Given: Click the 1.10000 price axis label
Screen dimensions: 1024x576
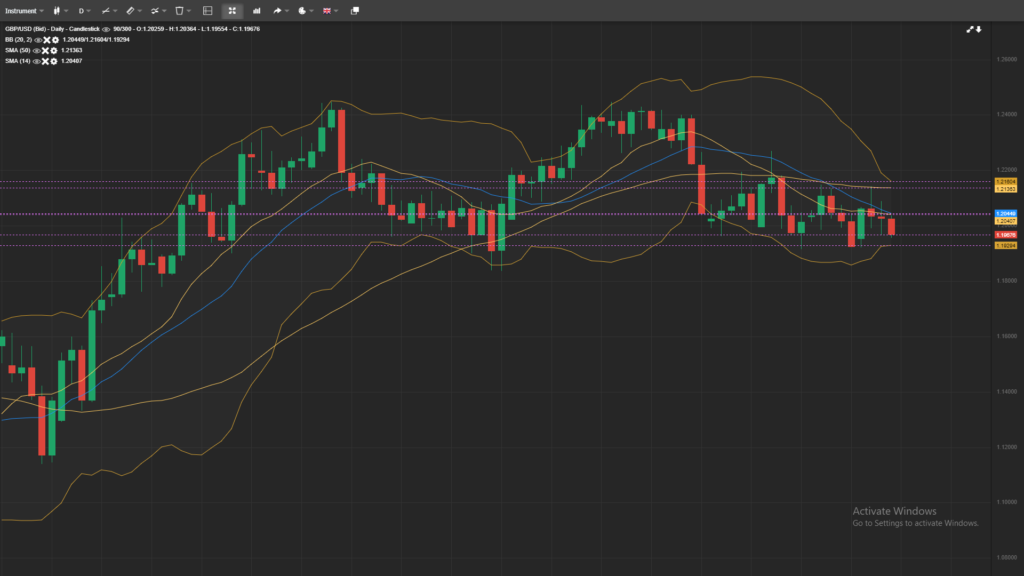Looking at the screenshot, I should [1006, 502].
